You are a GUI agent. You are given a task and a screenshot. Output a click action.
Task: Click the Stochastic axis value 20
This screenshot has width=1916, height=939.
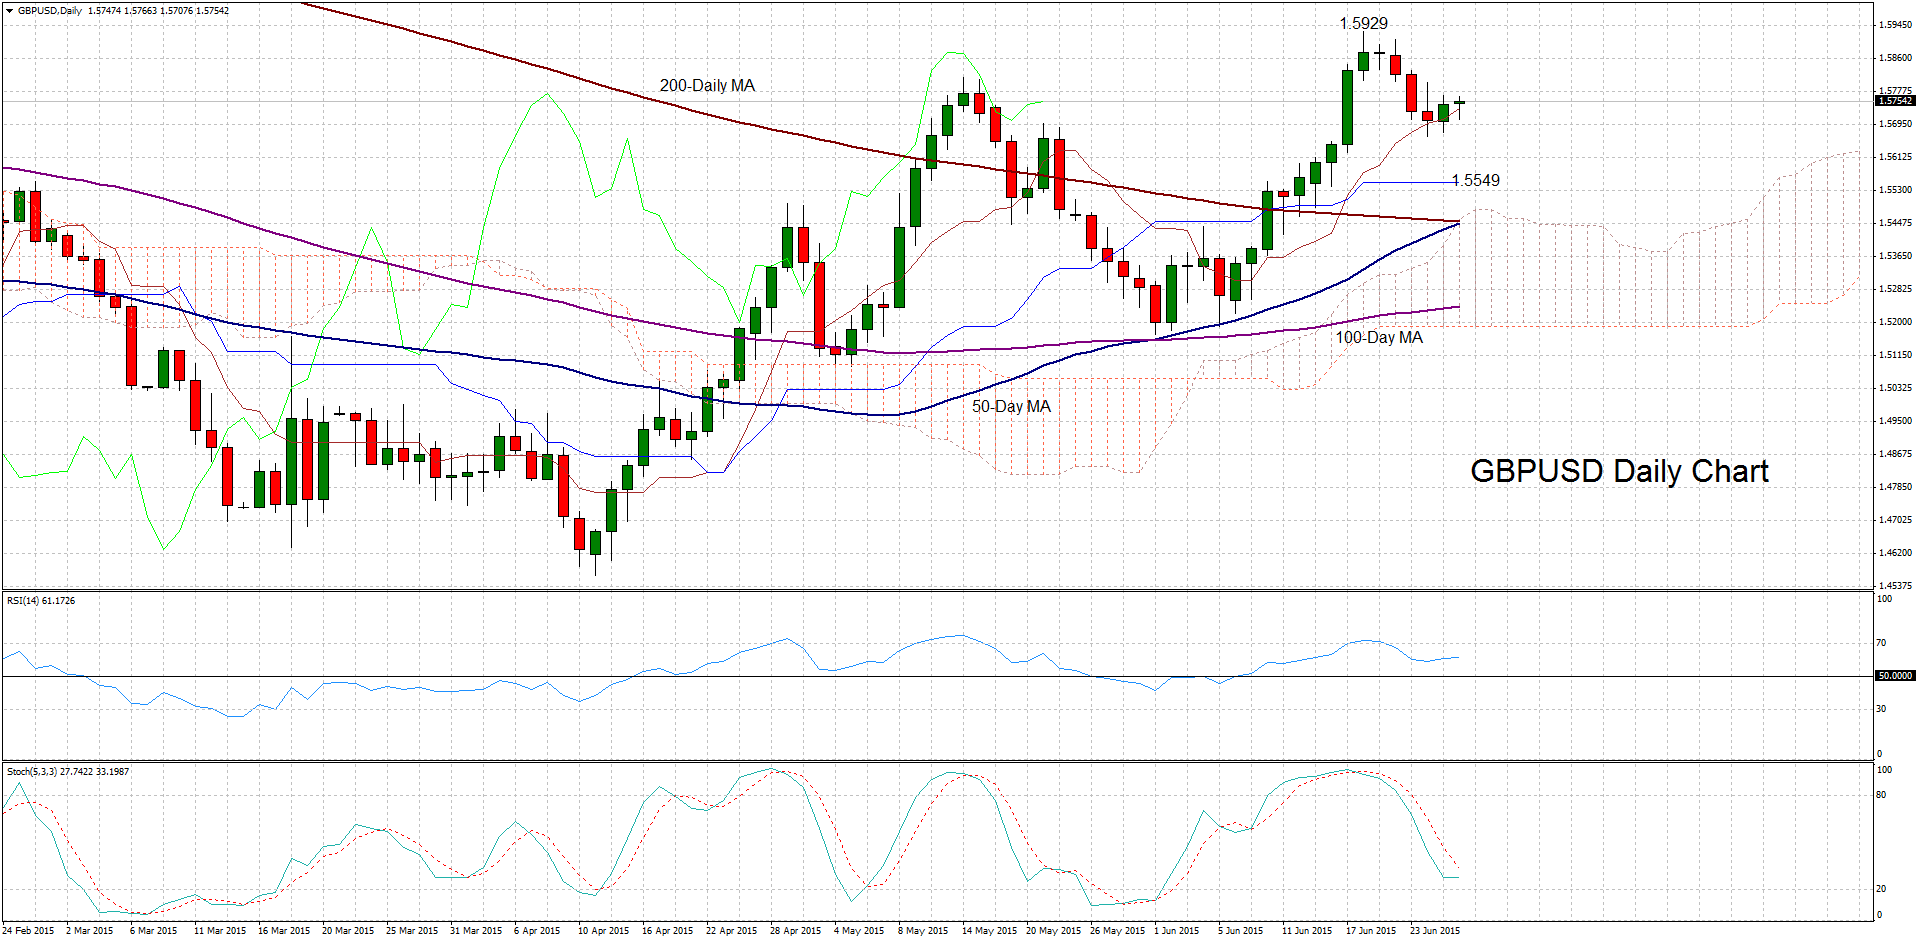pos(1881,889)
